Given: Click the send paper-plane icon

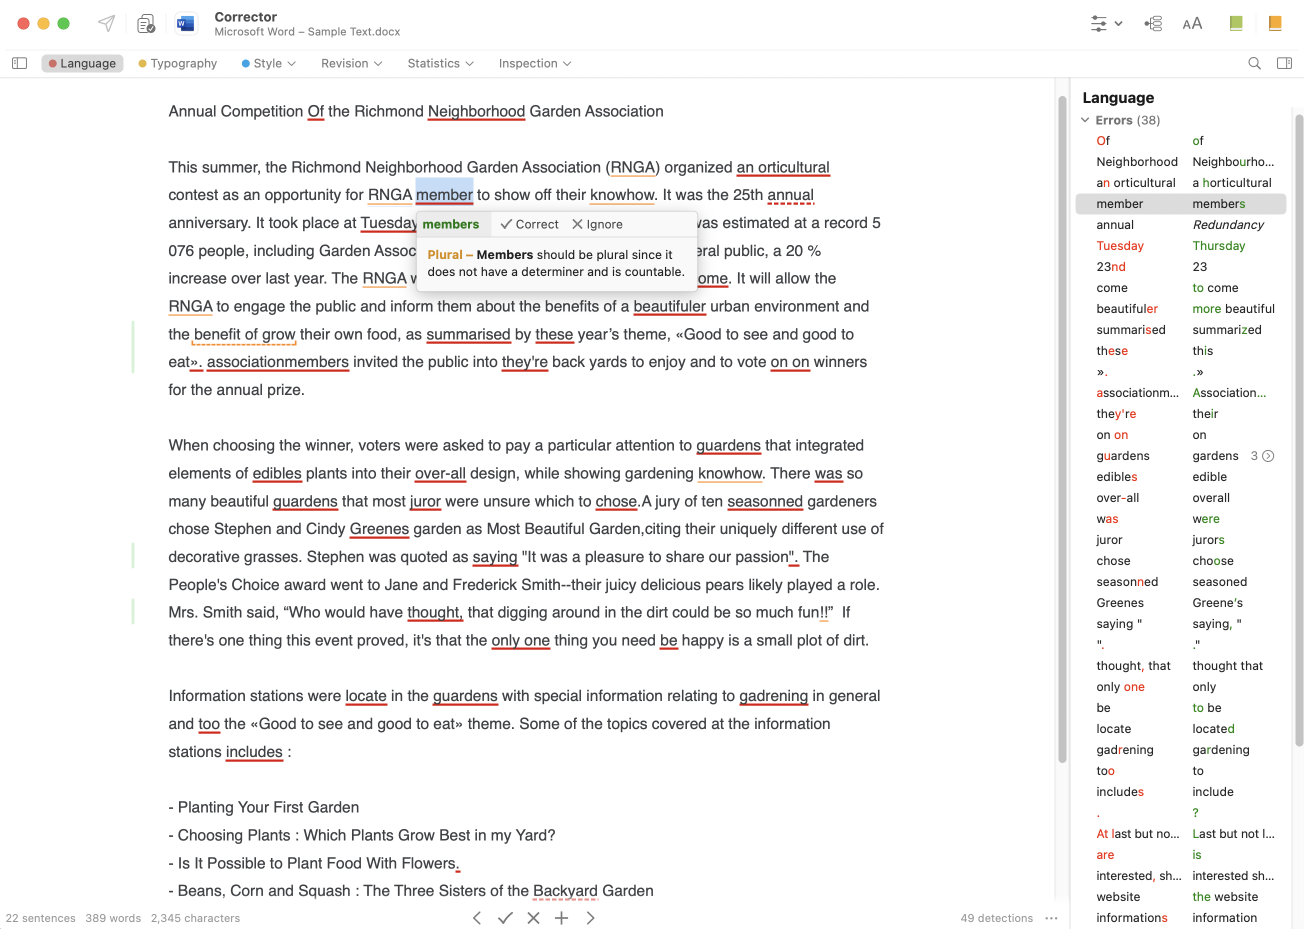Looking at the screenshot, I should point(107,23).
